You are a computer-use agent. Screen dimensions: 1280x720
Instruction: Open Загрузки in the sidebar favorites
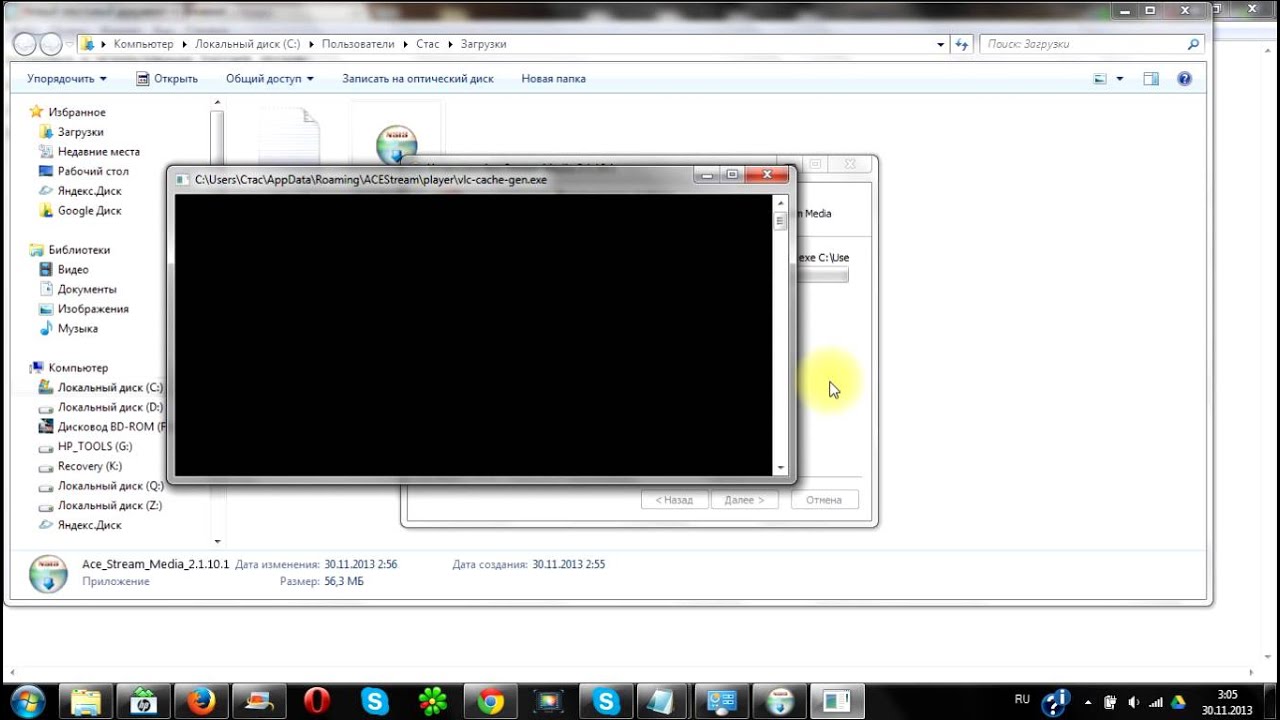[x=80, y=132]
